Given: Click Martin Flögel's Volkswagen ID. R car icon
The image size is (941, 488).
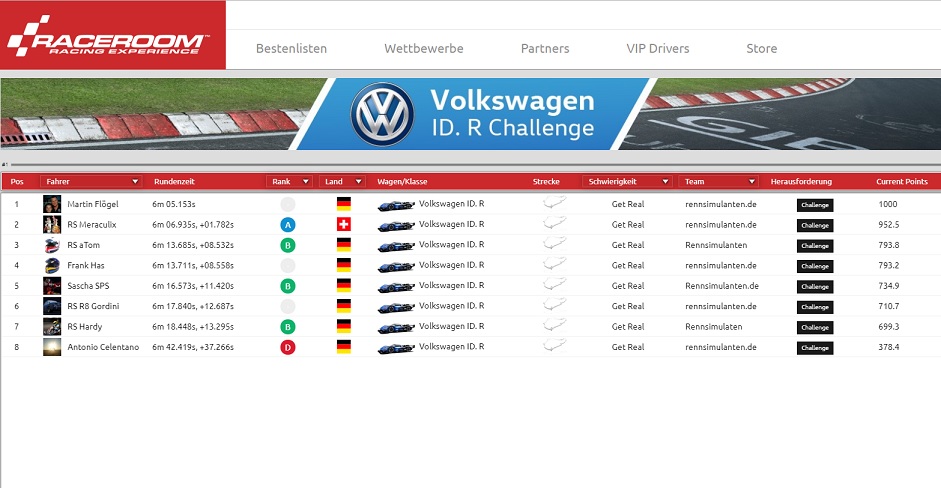Looking at the screenshot, I should 395,205.
